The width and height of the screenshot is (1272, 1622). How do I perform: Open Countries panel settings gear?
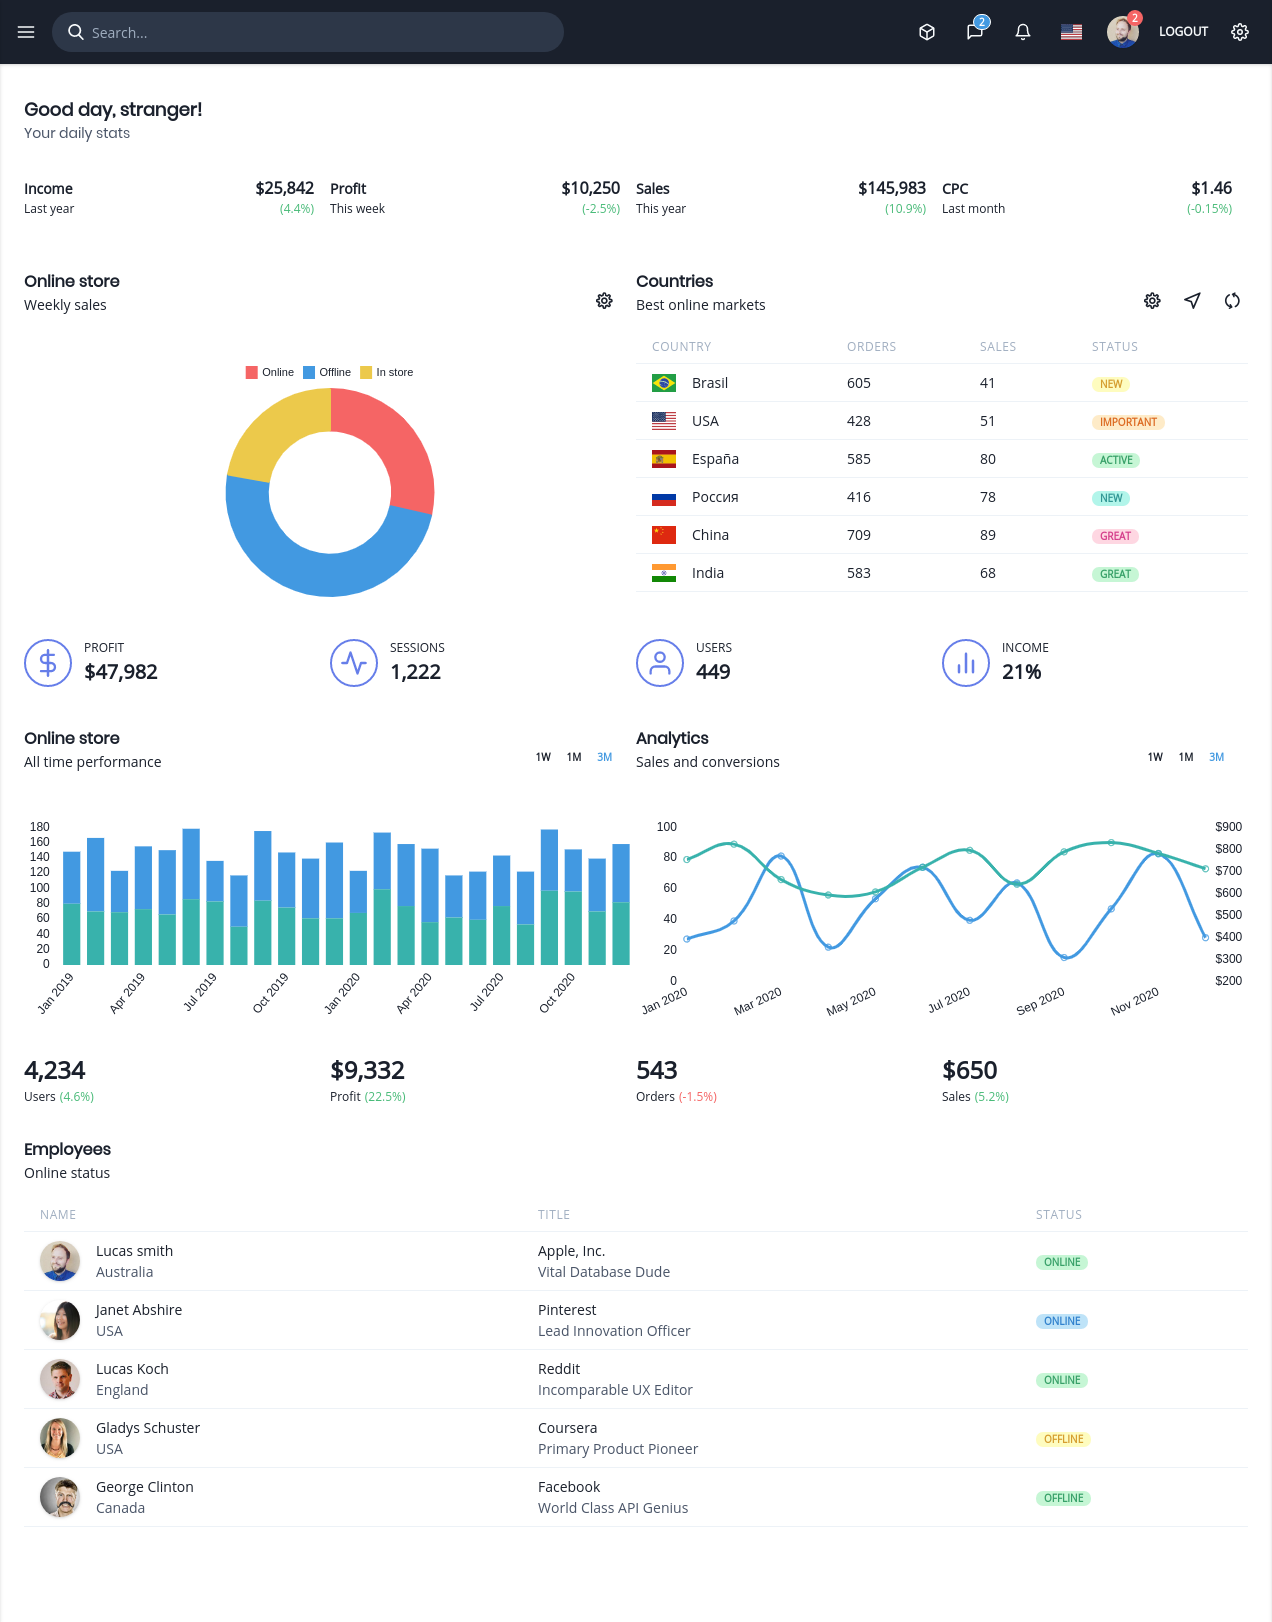pos(1152,300)
